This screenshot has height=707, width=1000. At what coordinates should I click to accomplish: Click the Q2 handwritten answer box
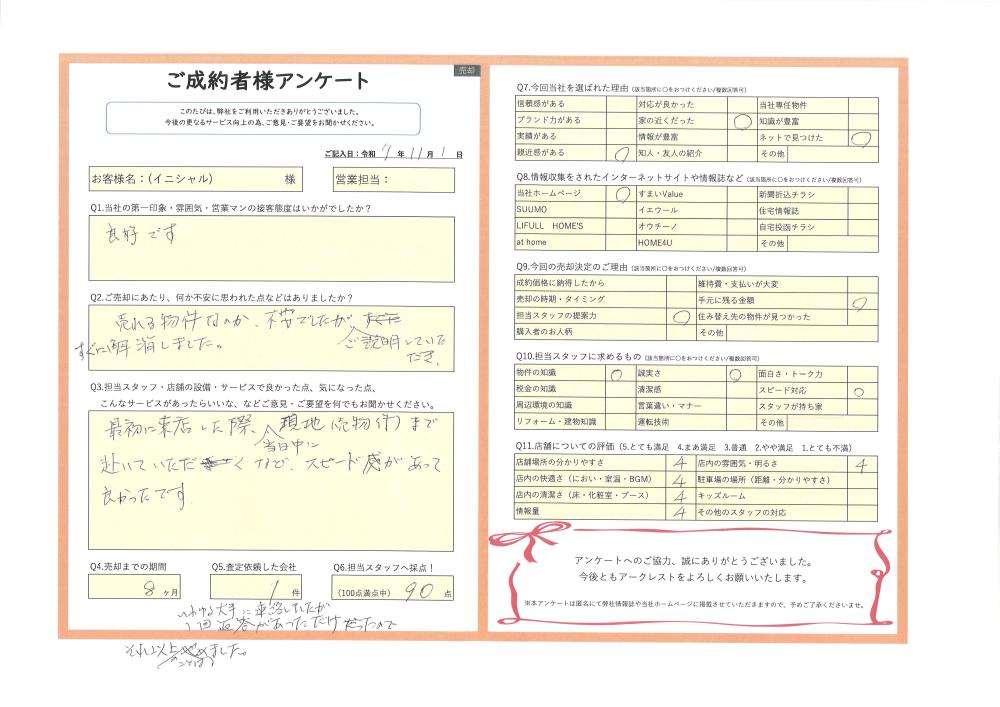point(272,340)
